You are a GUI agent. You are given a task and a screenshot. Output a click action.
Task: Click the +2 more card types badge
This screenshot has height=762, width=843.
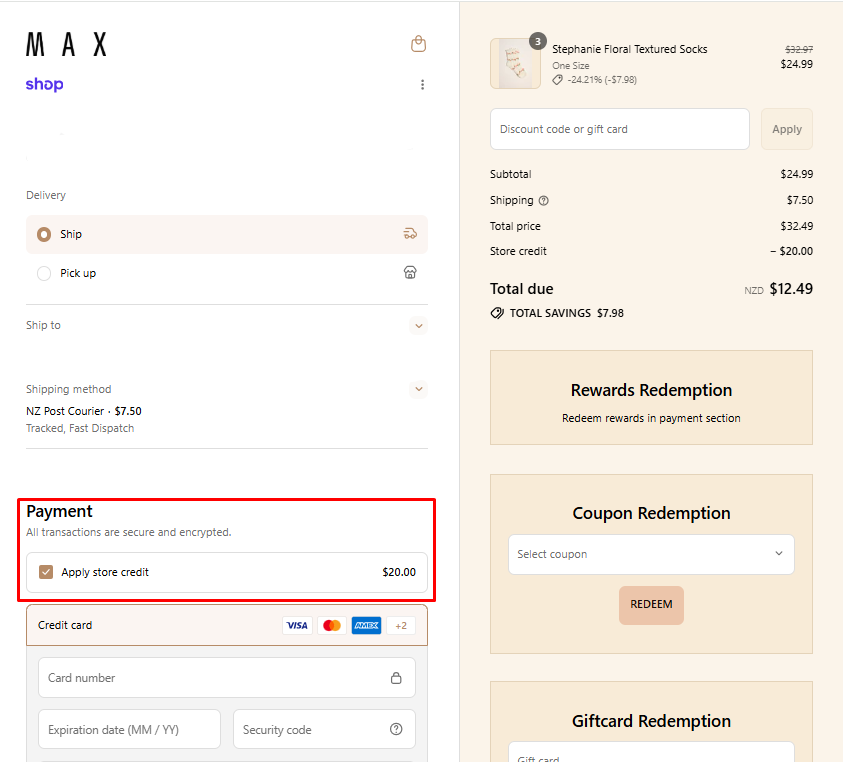coord(401,626)
